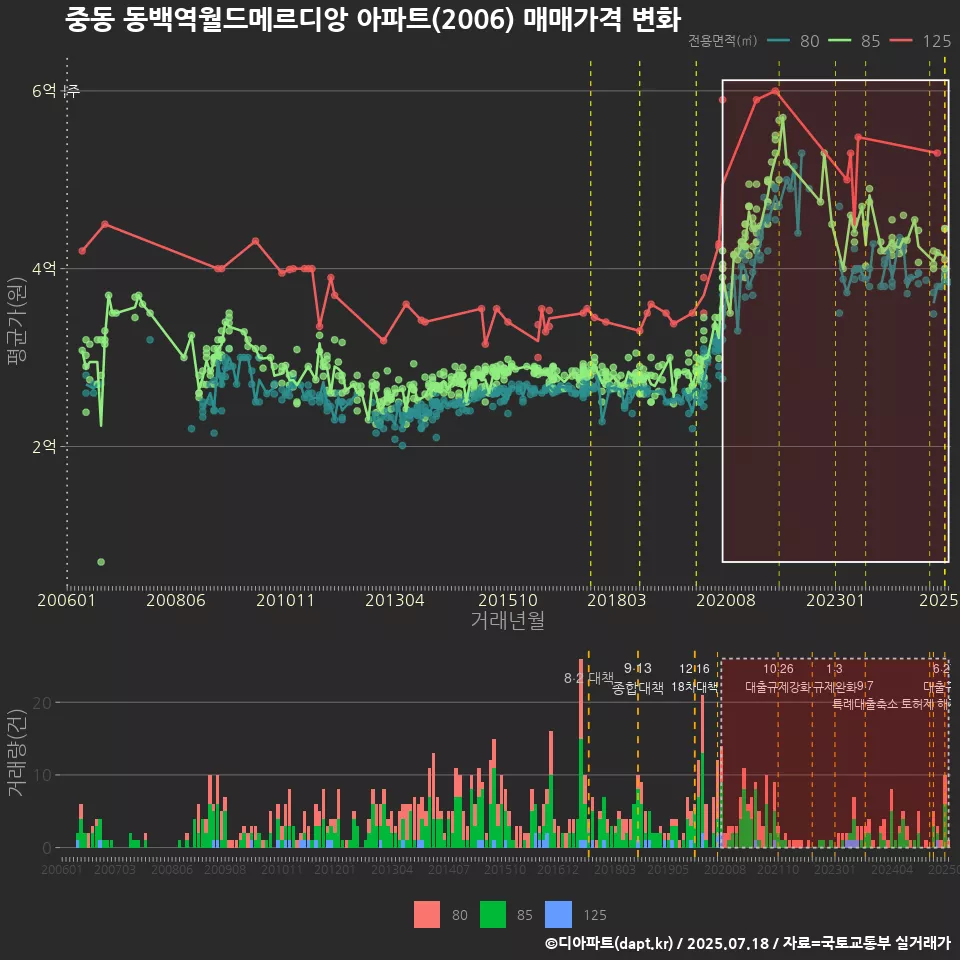Select 201905 on the volume chart x-axis
This screenshot has width=960, height=960.
tap(668, 869)
